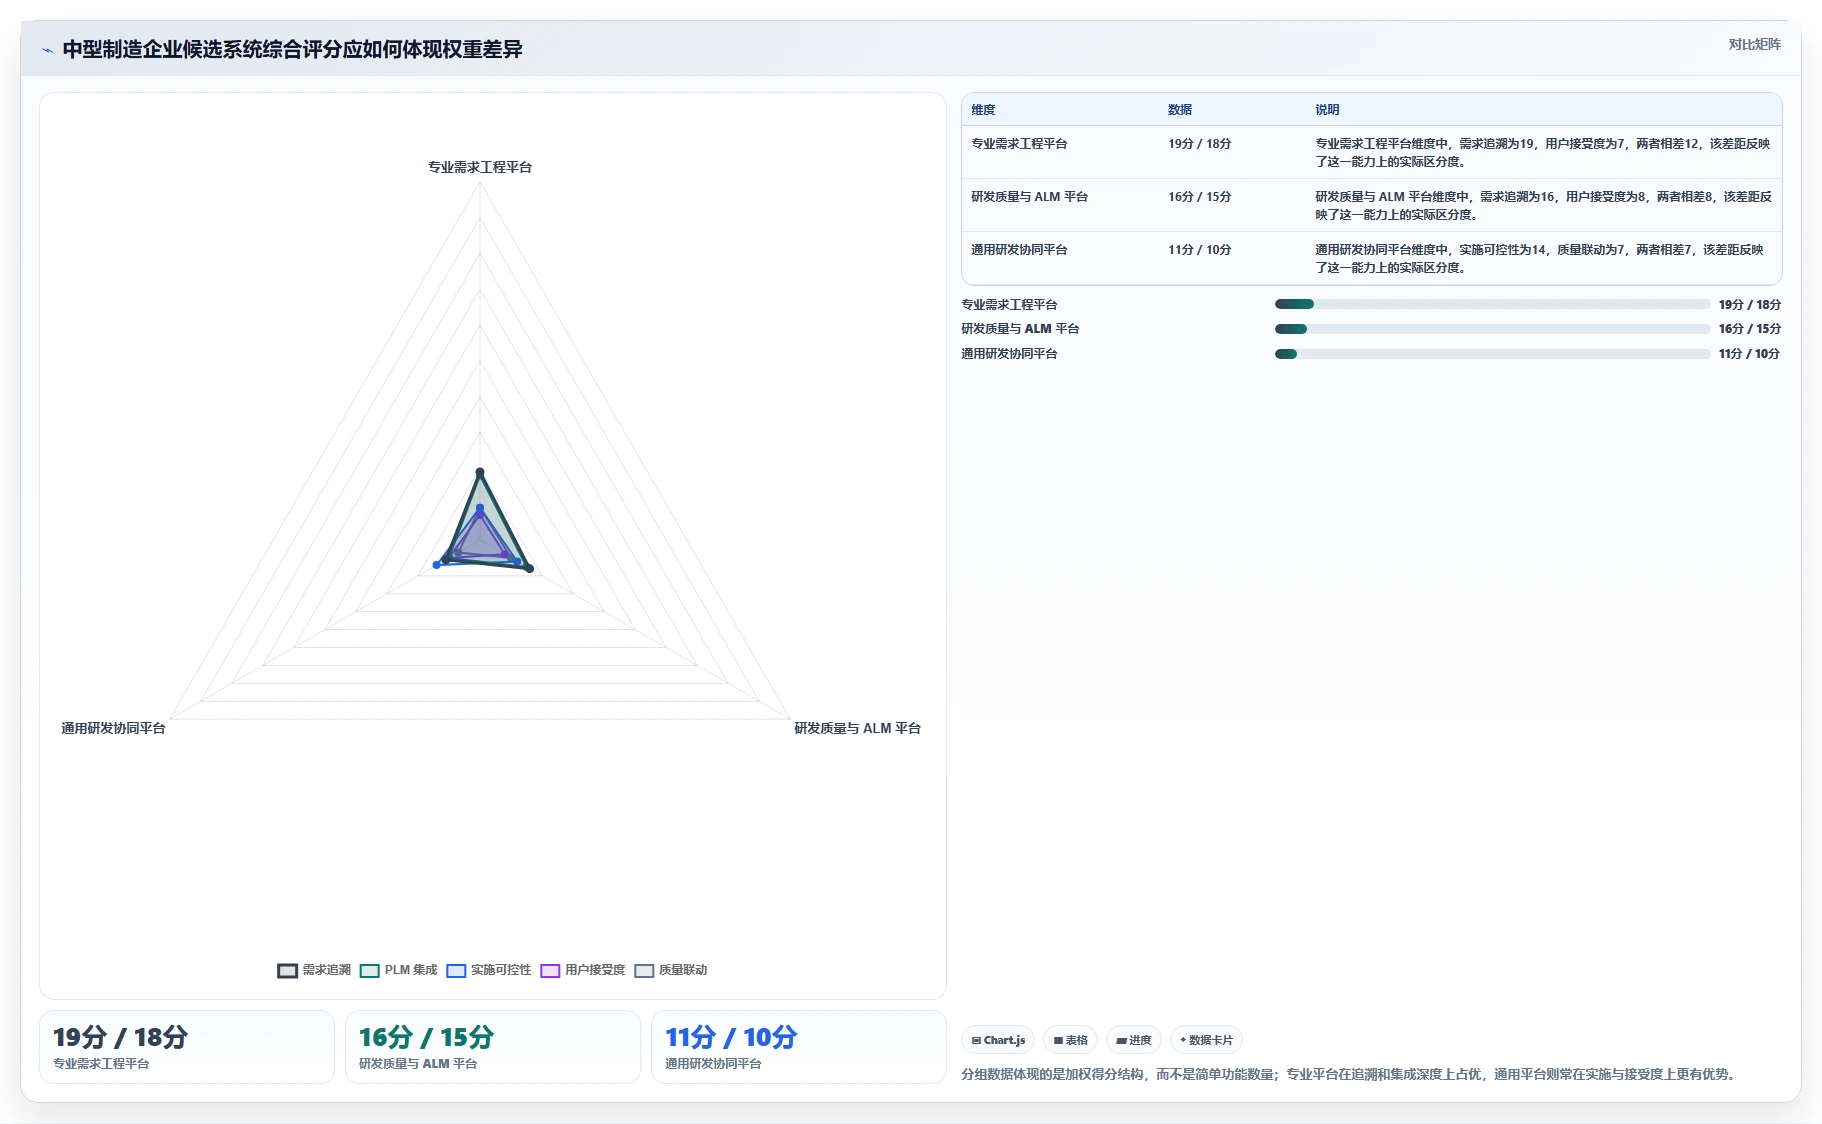This screenshot has width=1822, height=1124.
Task: Select the 进度 chip
Action: point(1134,1040)
